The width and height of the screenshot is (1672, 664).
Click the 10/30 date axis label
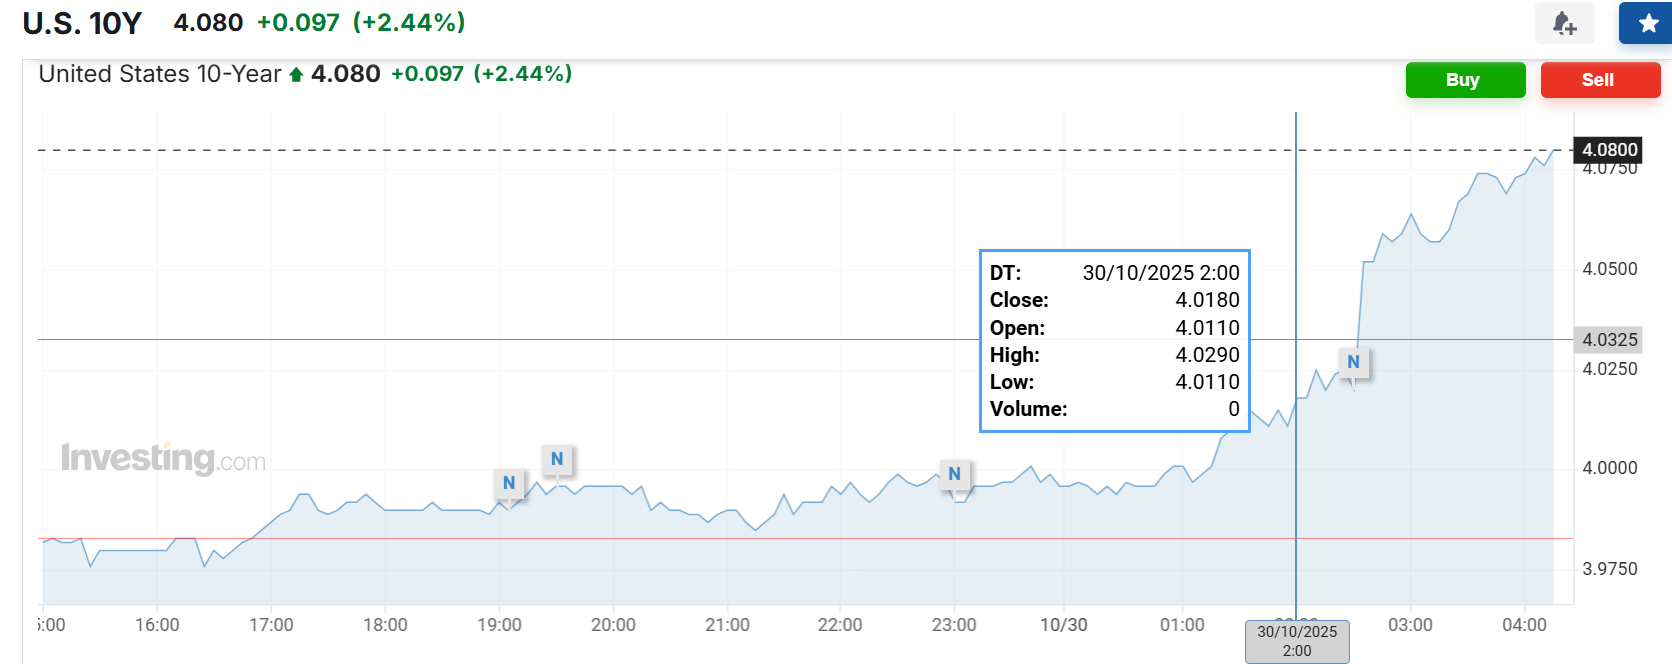[1063, 625]
